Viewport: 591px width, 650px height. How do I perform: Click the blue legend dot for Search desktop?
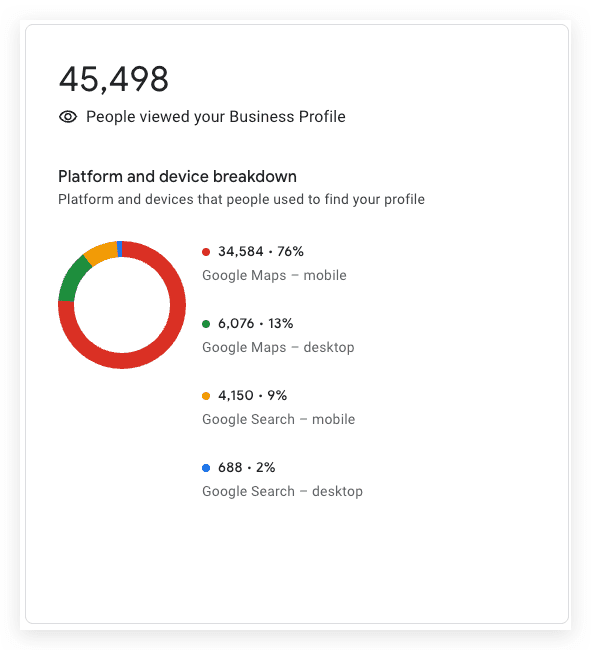click(206, 468)
